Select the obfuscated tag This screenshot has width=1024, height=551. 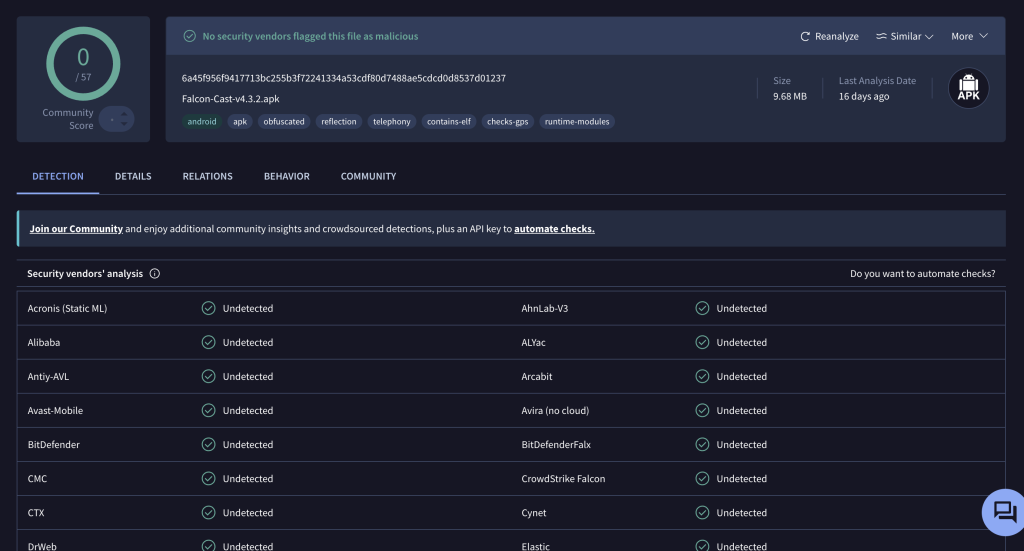[x=284, y=121]
